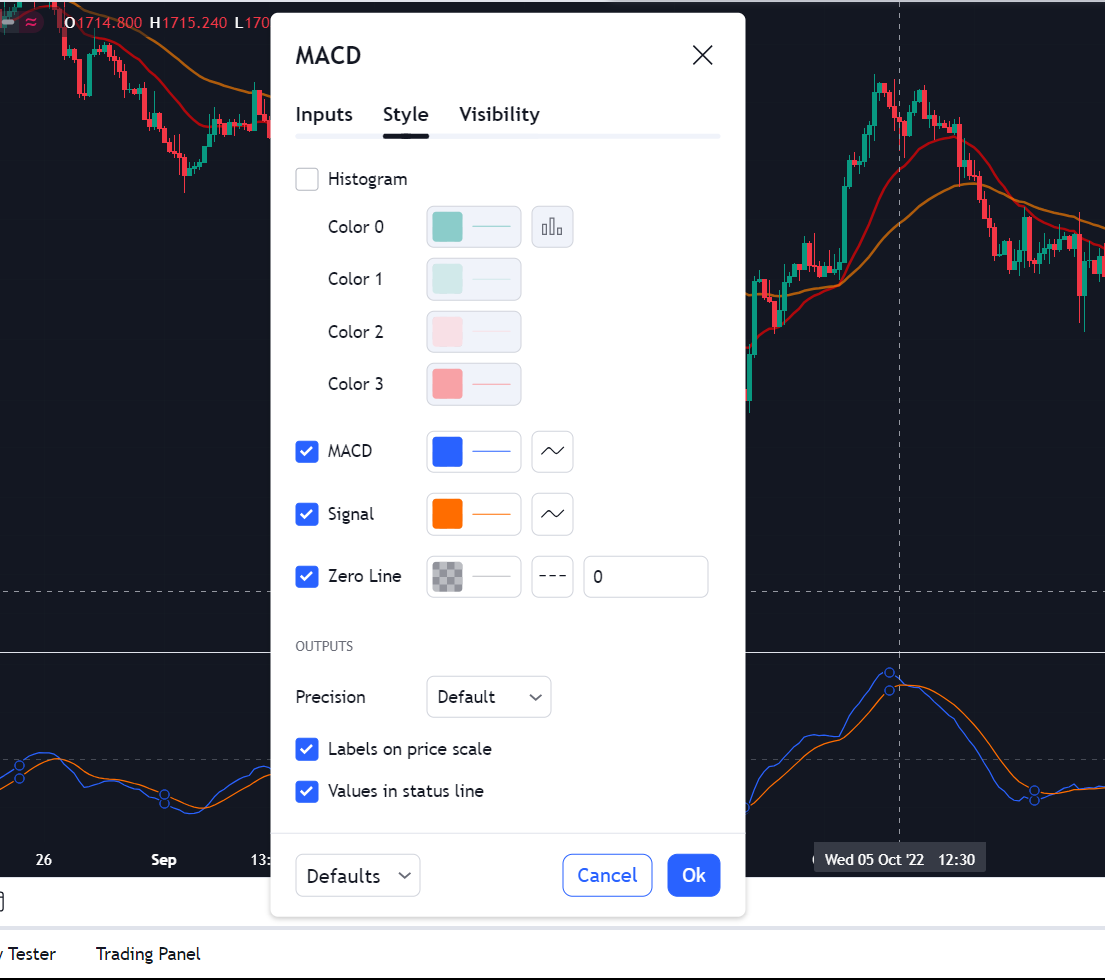The width and height of the screenshot is (1105, 980).
Task: Uncheck the MACD line checkbox
Action: pyautogui.click(x=307, y=452)
